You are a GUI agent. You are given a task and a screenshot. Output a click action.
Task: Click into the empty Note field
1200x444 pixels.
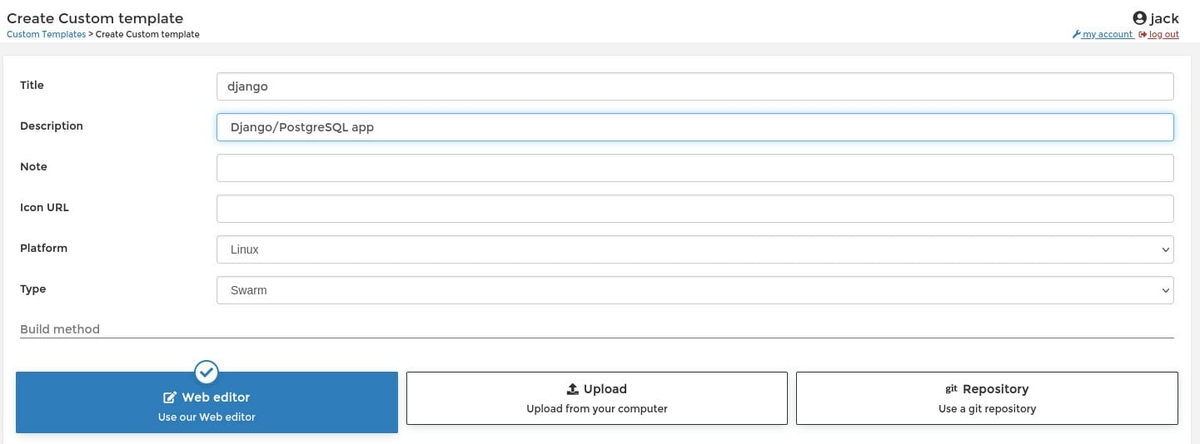[x=694, y=168]
